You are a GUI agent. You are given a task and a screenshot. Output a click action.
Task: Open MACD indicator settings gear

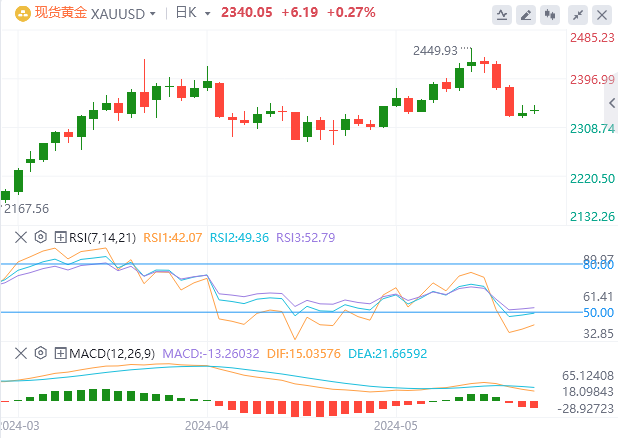click(x=41, y=353)
